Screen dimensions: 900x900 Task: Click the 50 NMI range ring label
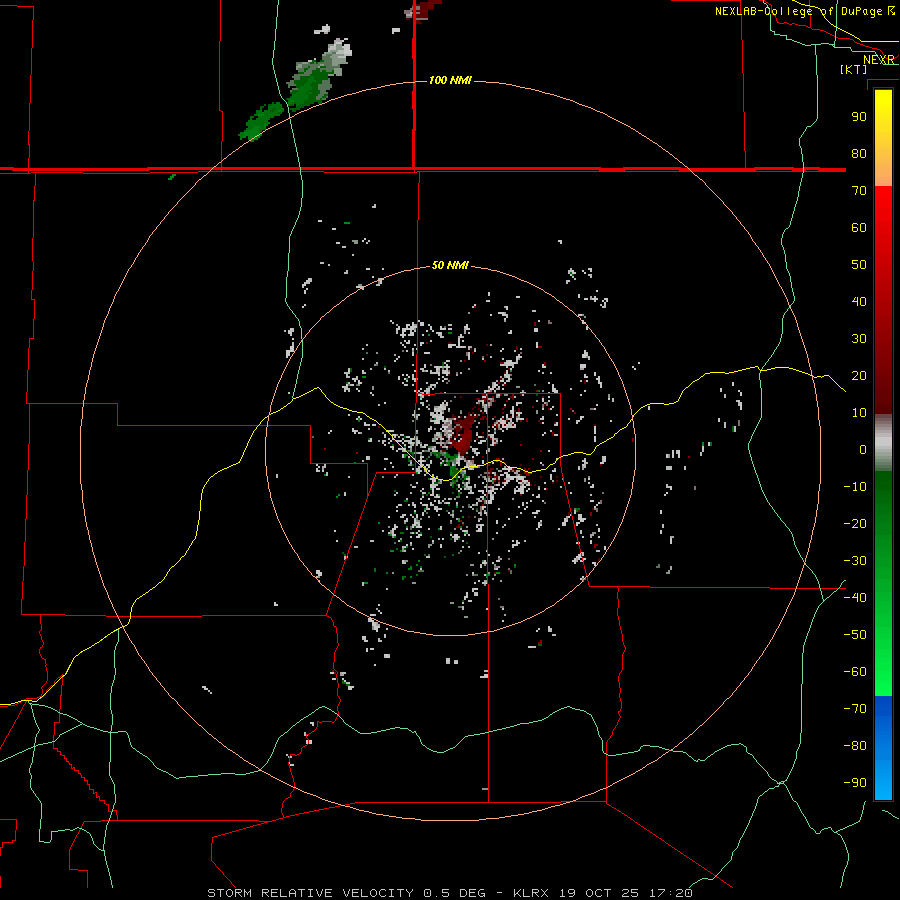click(x=450, y=265)
